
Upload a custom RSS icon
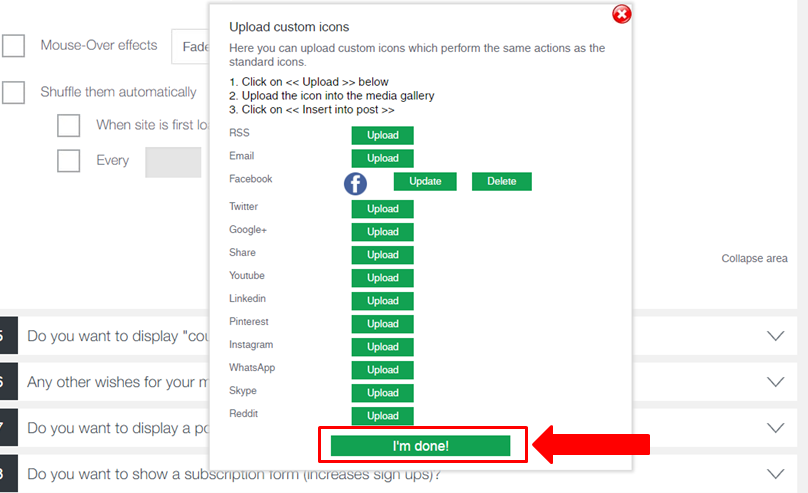click(382, 135)
